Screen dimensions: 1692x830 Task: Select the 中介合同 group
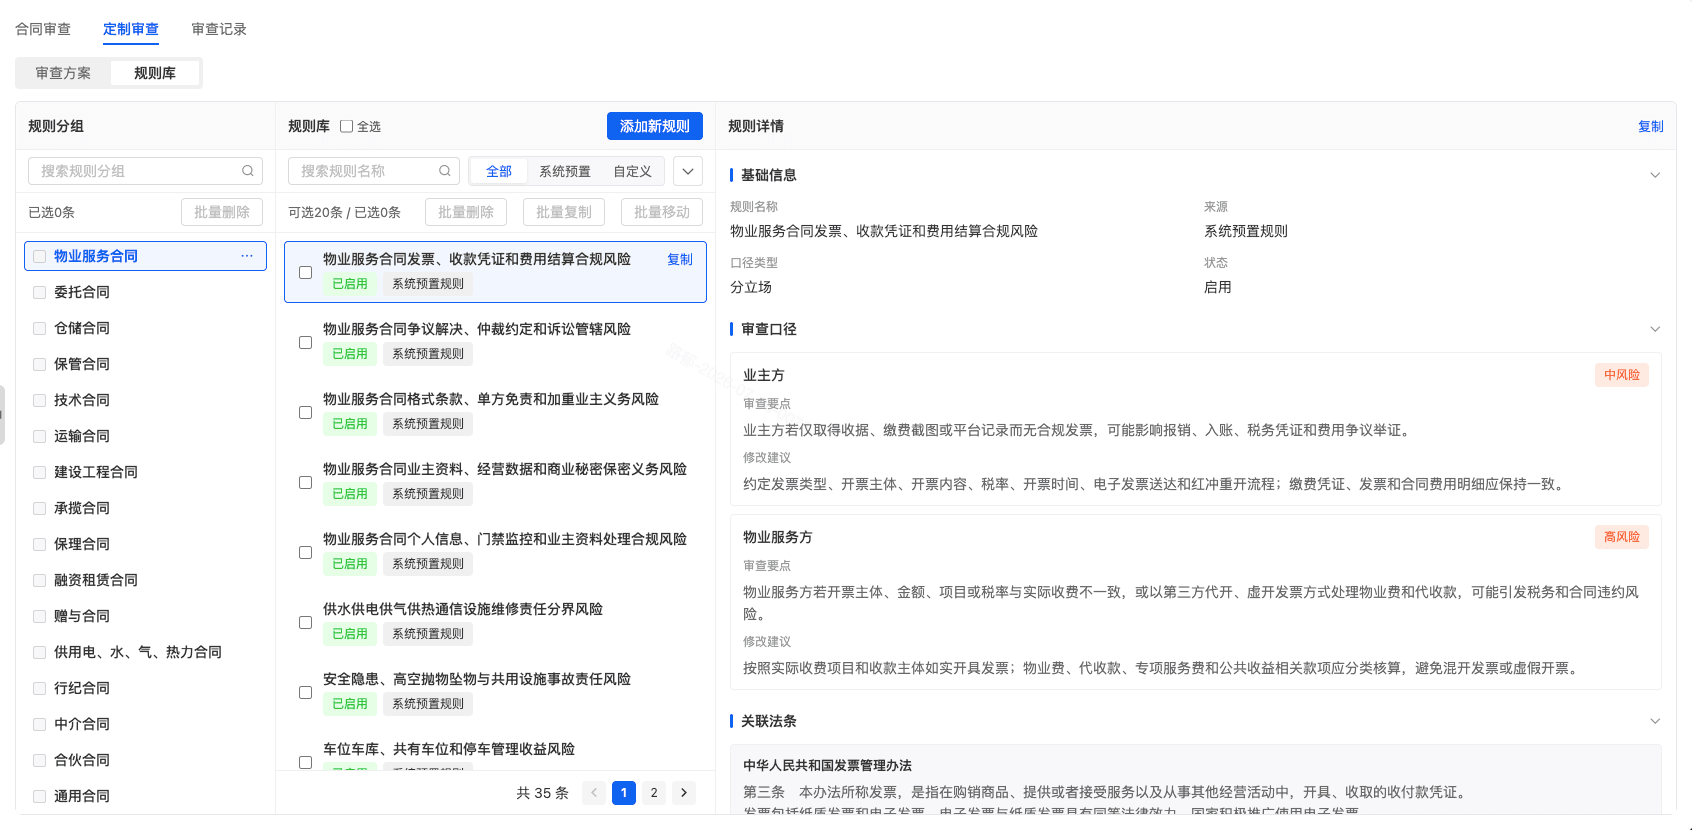point(145,724)
